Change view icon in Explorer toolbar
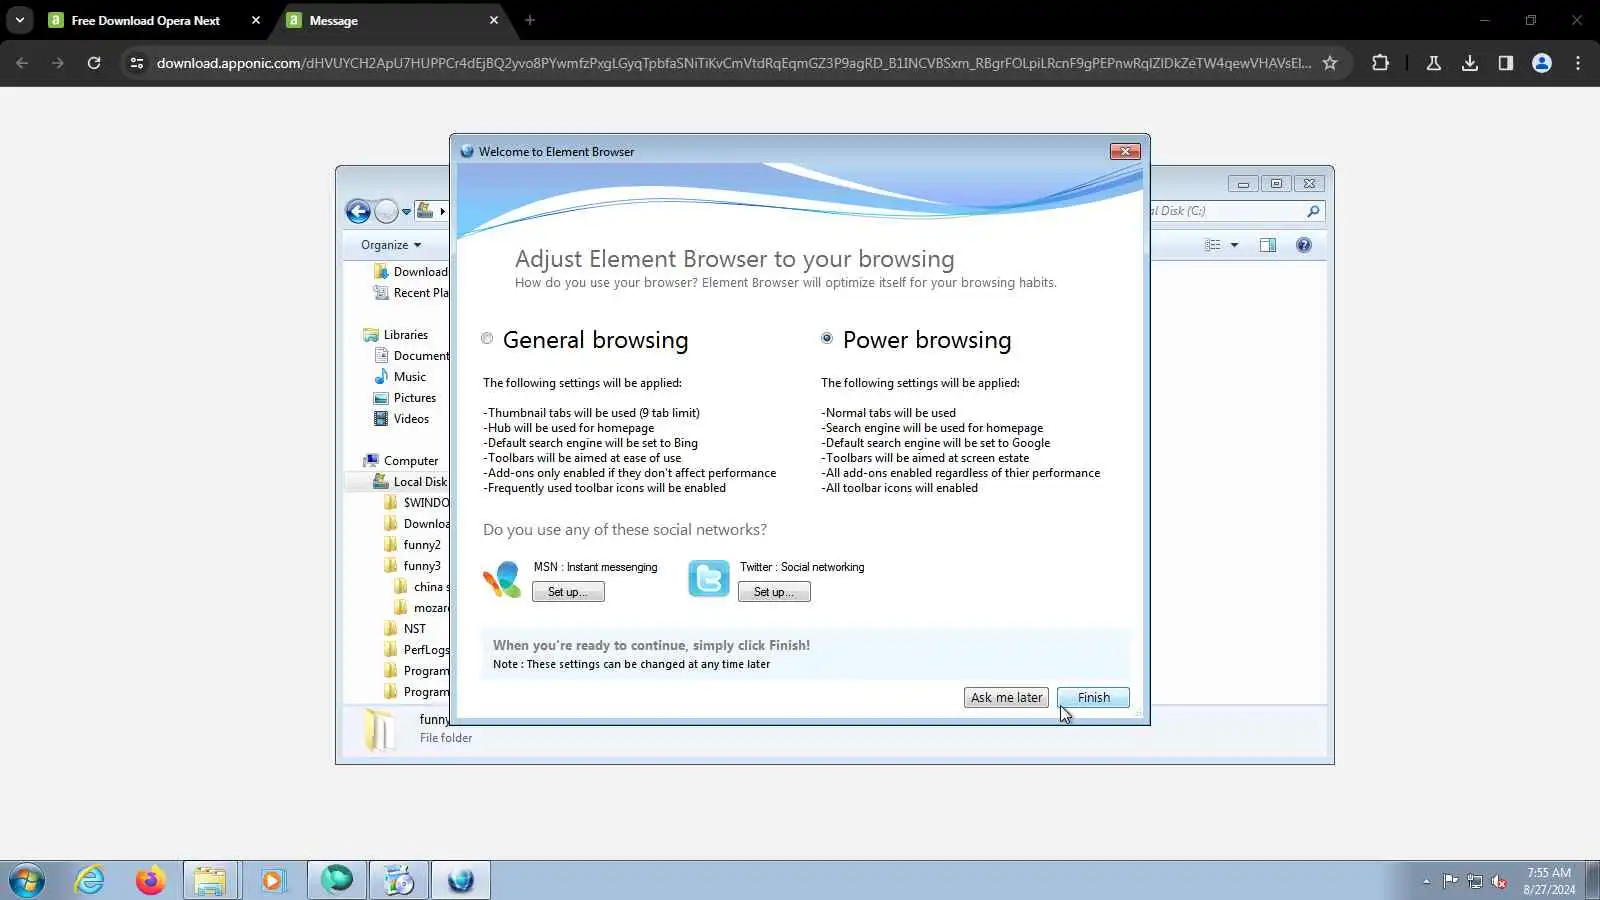This screenshot has height=900, width=1600. 1213,245
